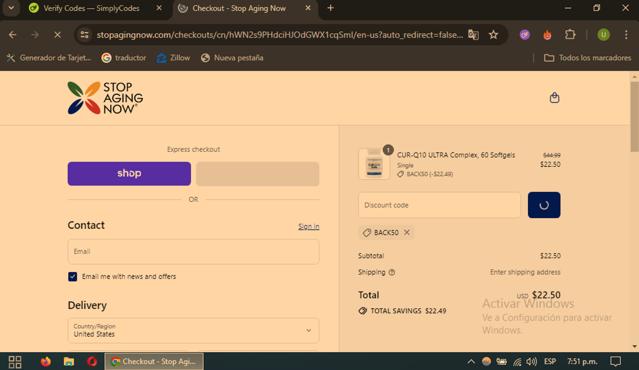639x370 pixels.
Task: Open the Sign in link
Action: 308,226
